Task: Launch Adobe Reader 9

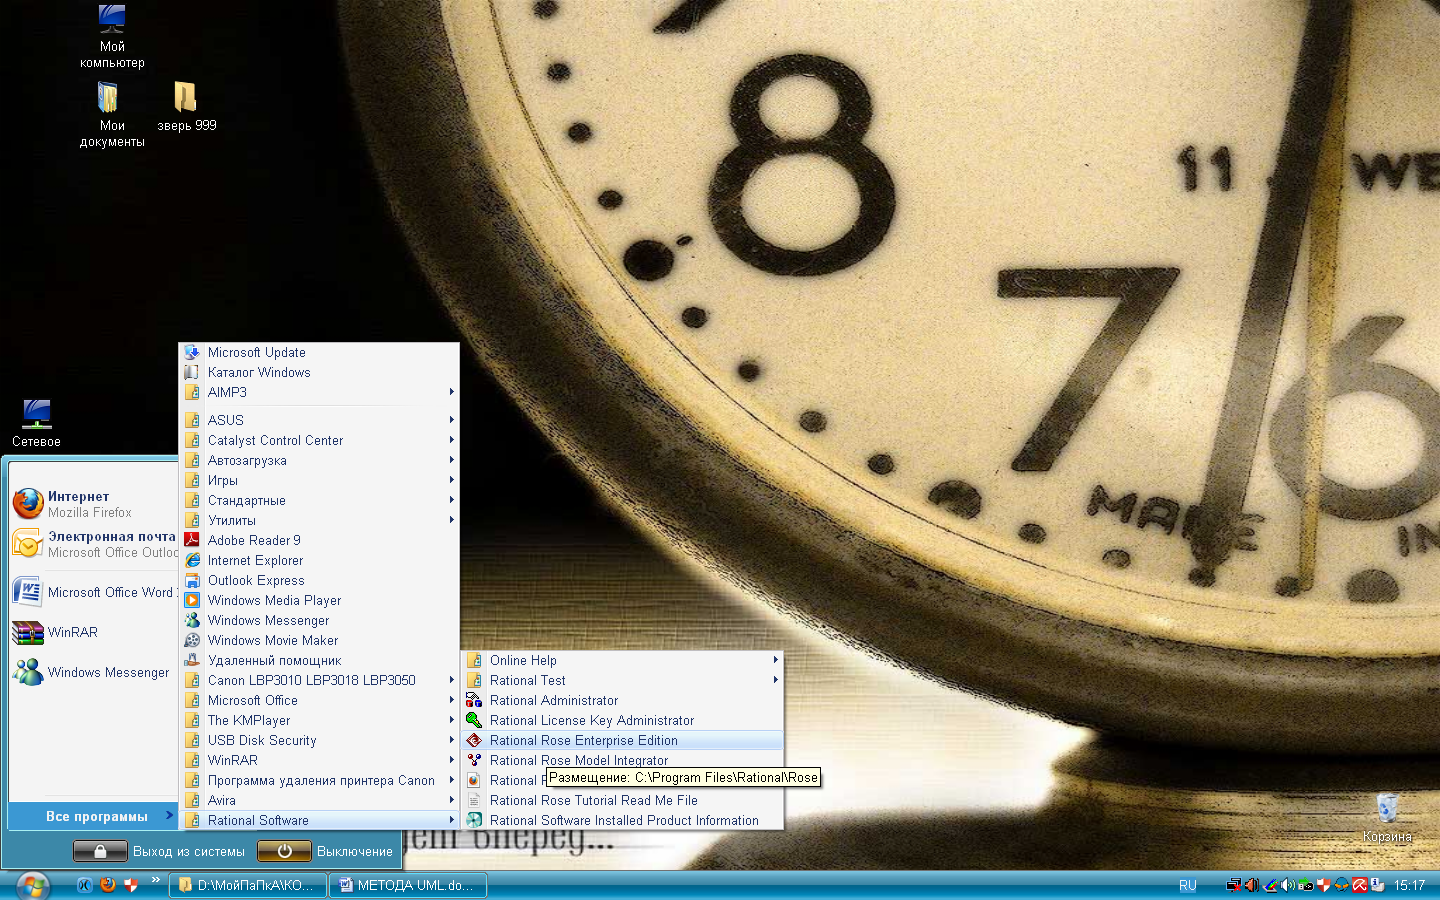Action: click(319, 540)
